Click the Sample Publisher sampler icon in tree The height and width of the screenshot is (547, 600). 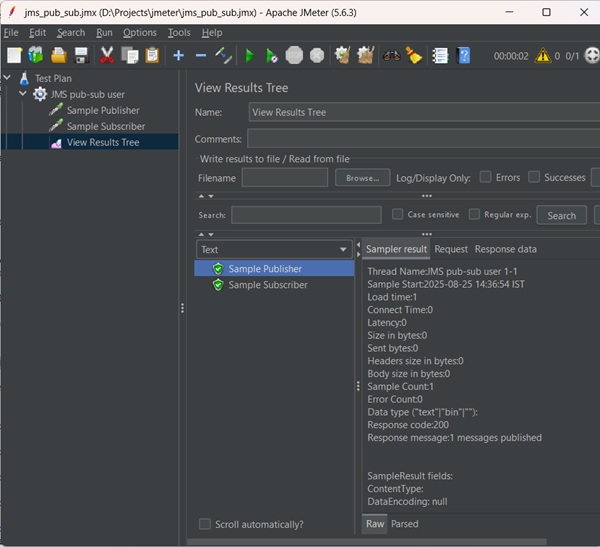tap(56, 110)
